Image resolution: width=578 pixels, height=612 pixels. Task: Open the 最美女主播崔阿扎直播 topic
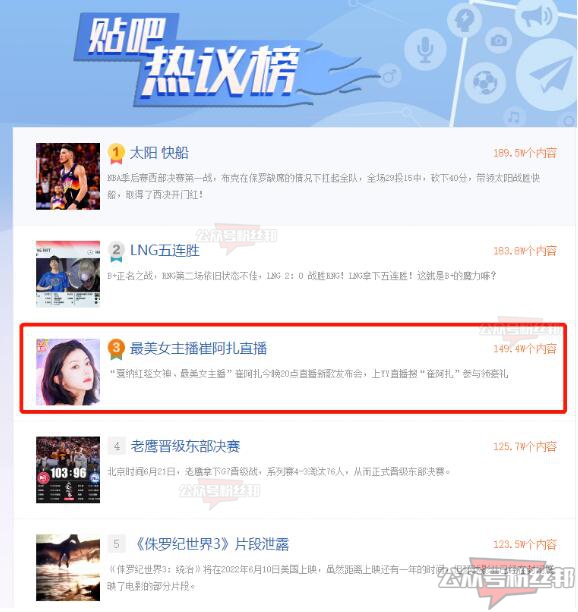point(198,349)
